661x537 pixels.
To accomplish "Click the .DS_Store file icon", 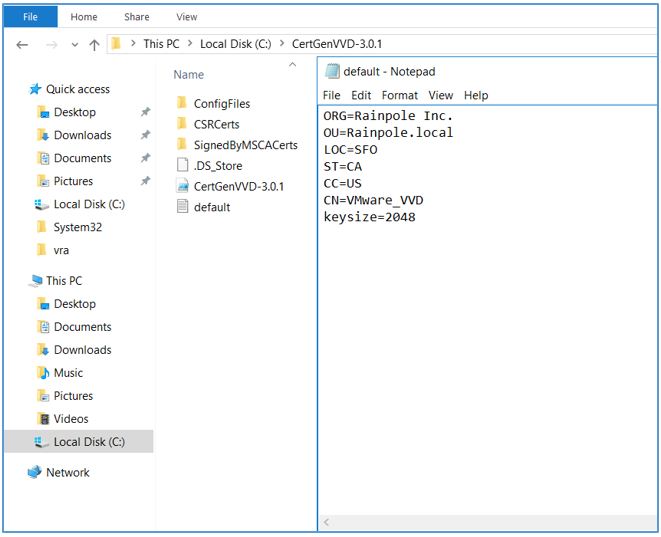I will (x=183, y=165).
